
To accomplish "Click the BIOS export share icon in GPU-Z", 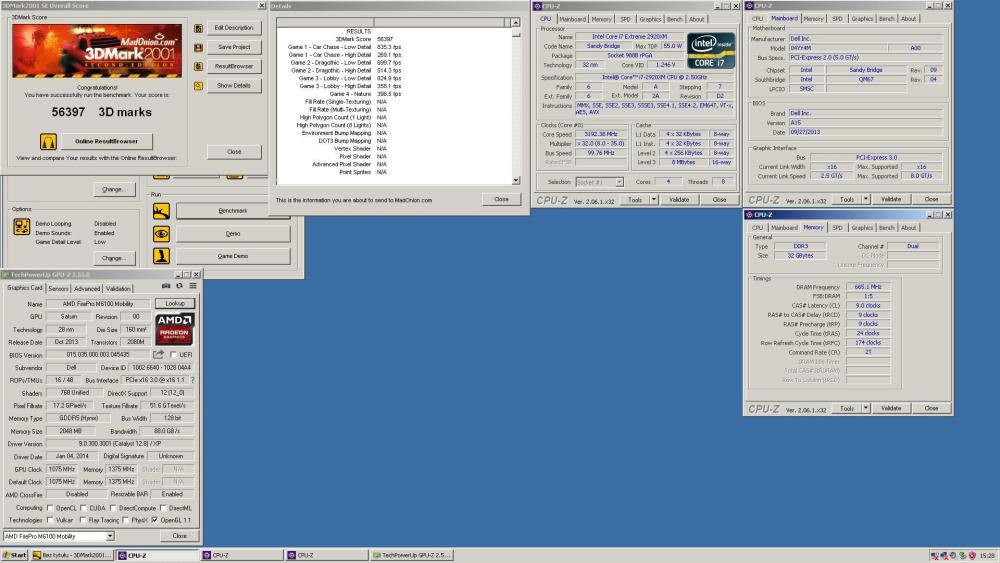I will pos(158,355).
